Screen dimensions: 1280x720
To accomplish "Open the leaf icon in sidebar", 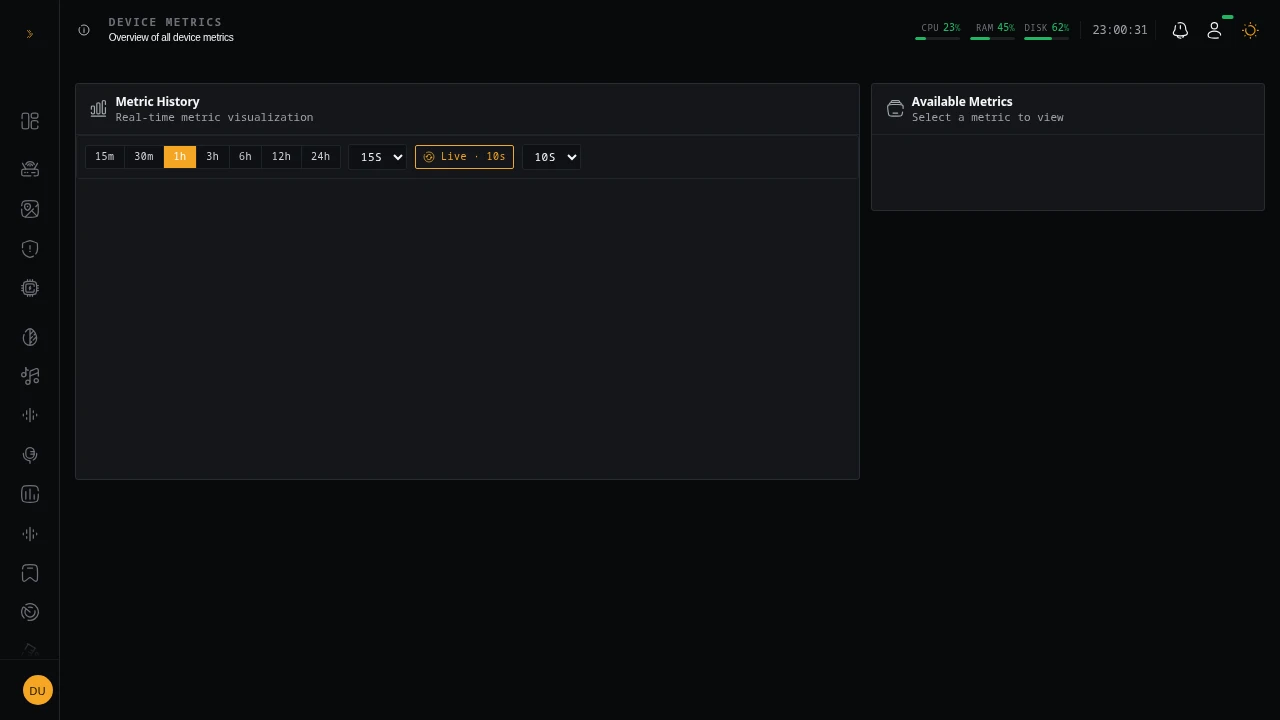I will tap(30, 337).
